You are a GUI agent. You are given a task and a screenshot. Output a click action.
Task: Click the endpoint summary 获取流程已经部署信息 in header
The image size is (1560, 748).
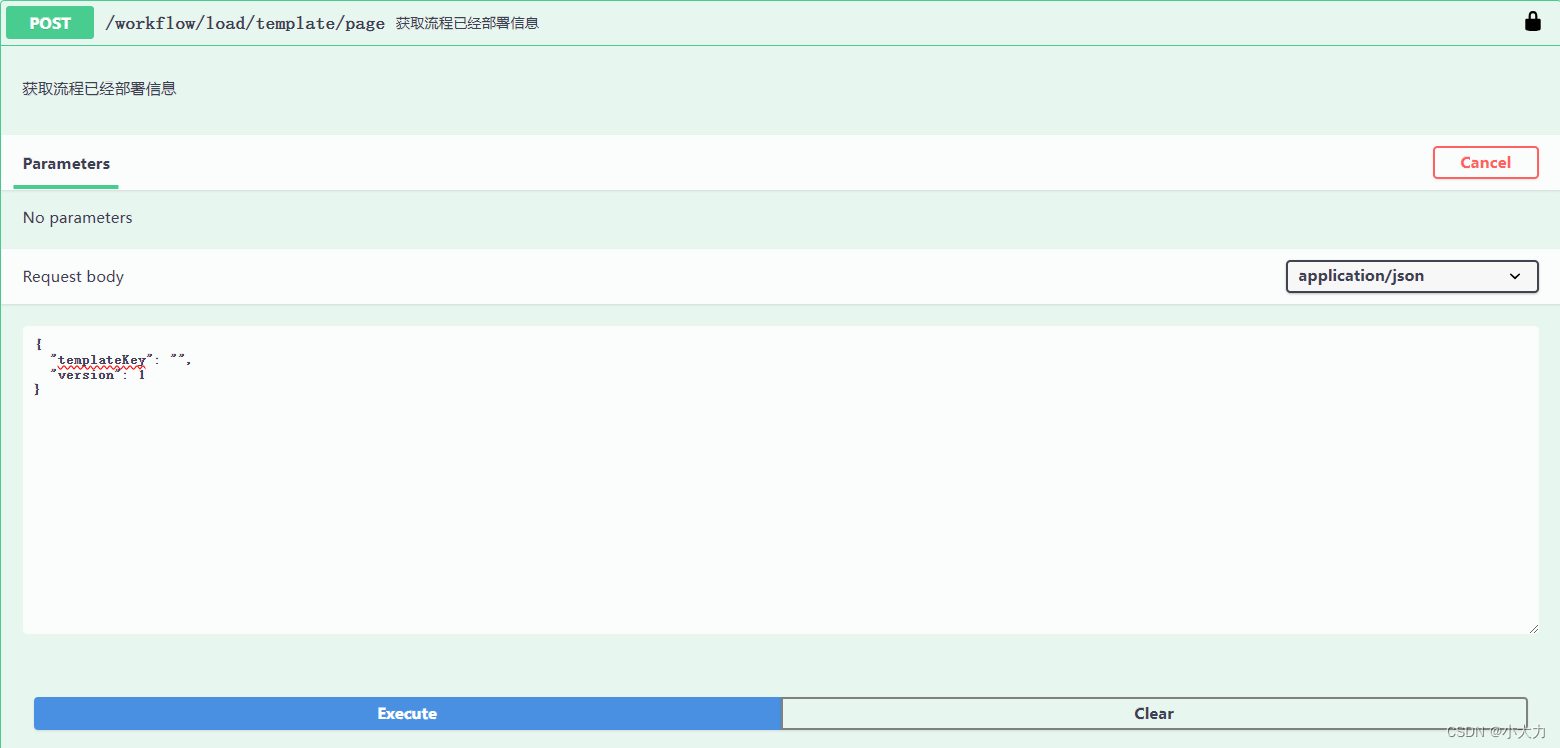(x=467, y=23)
